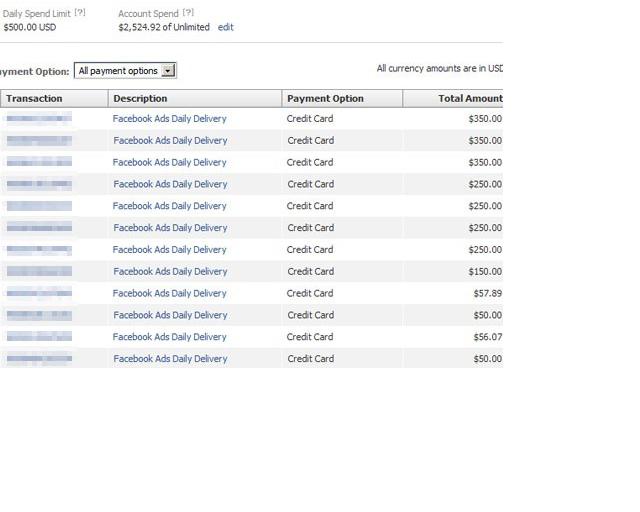
Task: Click the $57.89 total amount
Action: (x=487, y=293)
